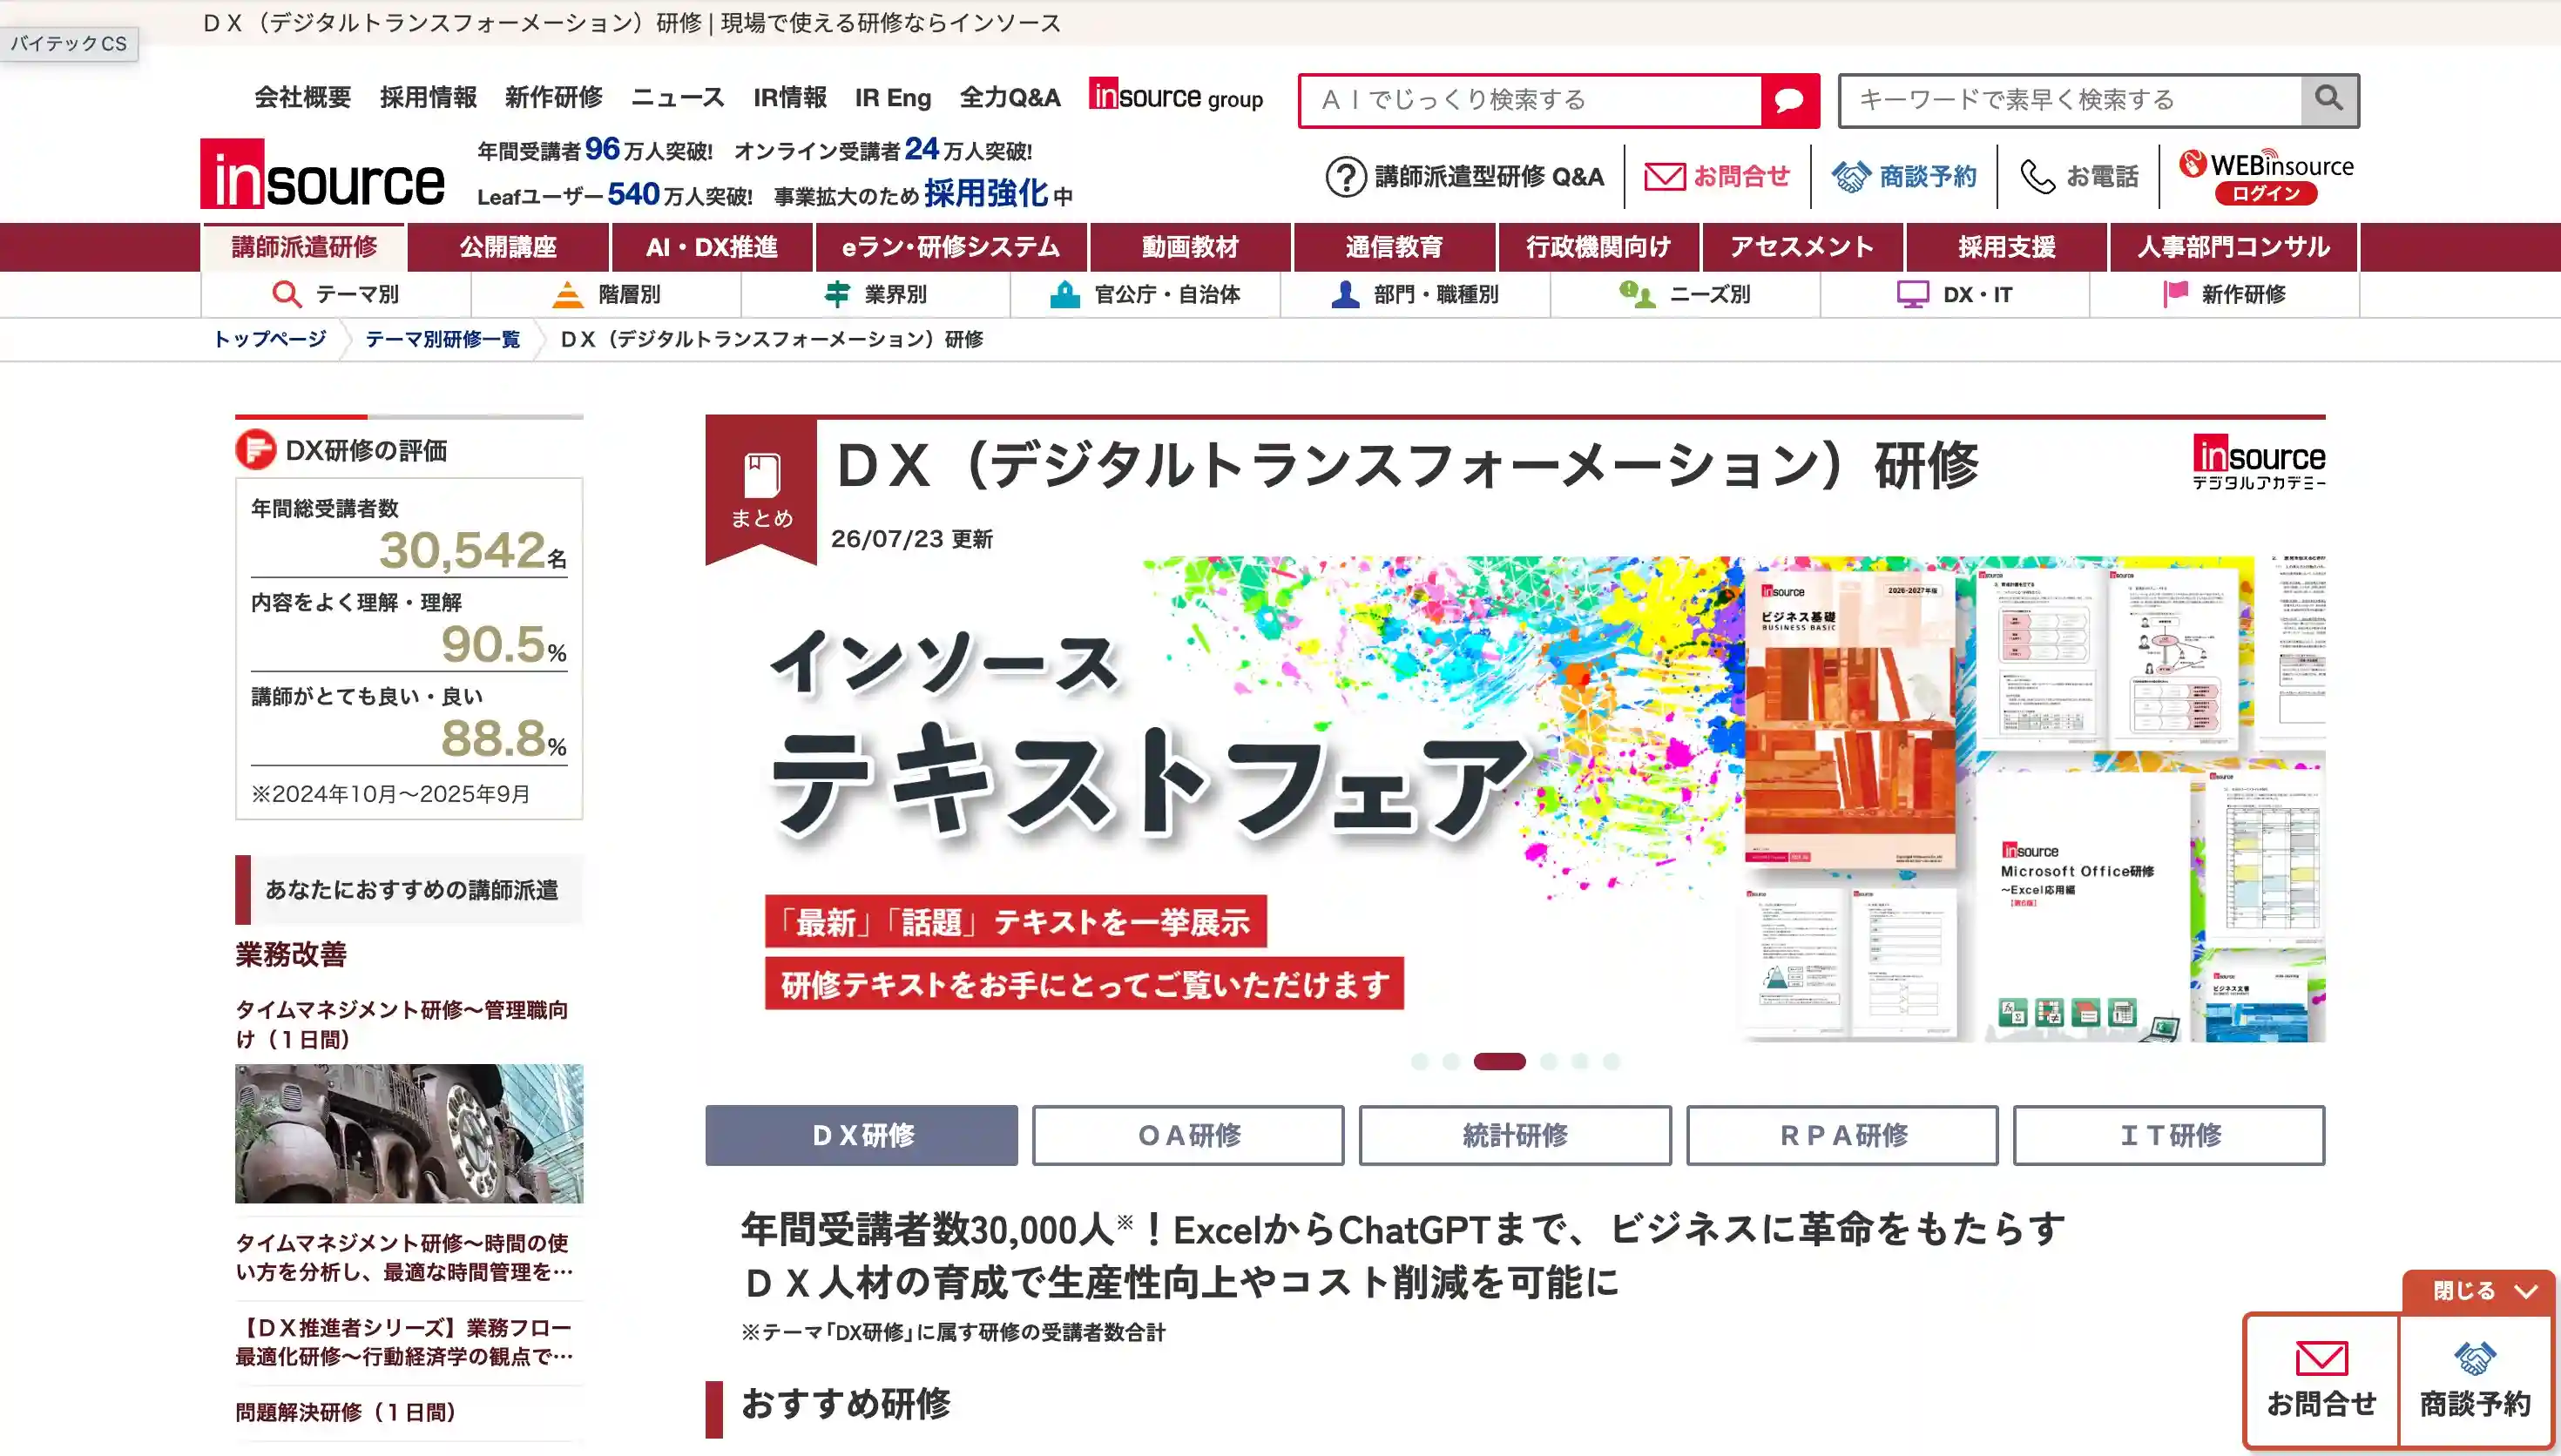Click the signpost icon beside 業界別
Screen dimensions: 2561x1456
click(x=837, y=294)
